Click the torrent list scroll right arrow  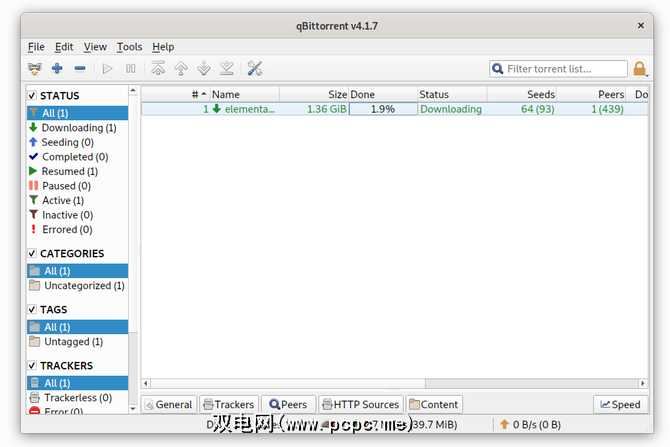[643, 383]
